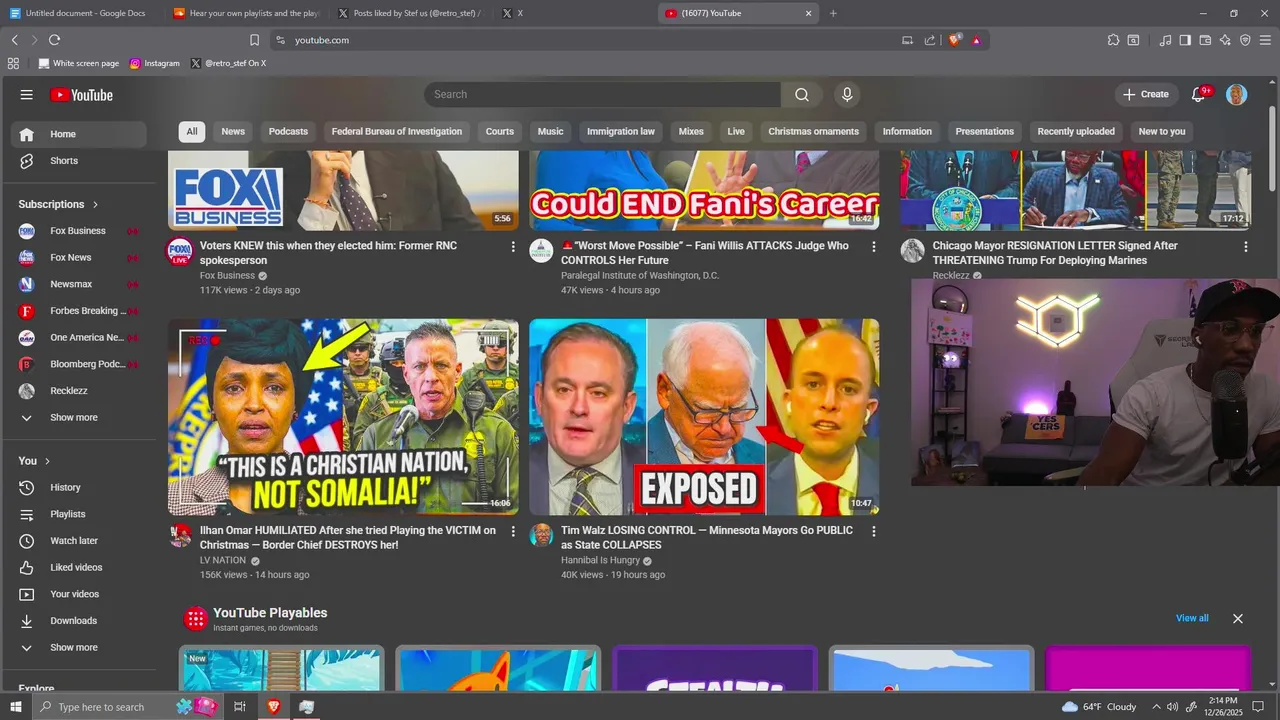Open weather 64°F Cloudy widget

click(1099, 707)
